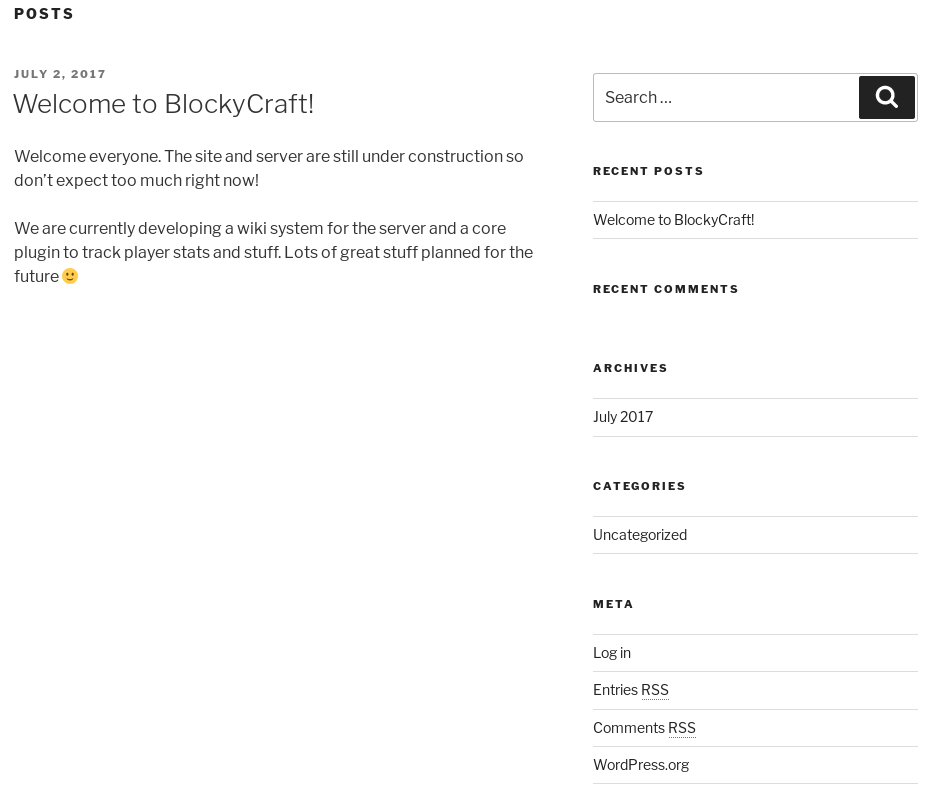Viewport: 941px width, 786px height.
Task: Click inside the Search input field
Action: (720, 97)
